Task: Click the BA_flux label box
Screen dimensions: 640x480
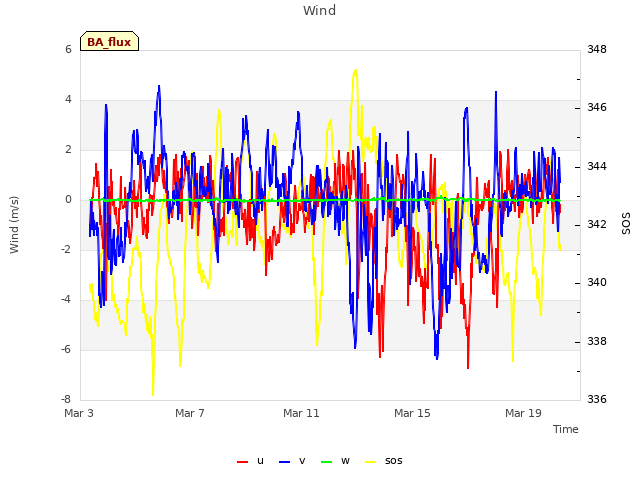Action: click(x=109, y=41)
